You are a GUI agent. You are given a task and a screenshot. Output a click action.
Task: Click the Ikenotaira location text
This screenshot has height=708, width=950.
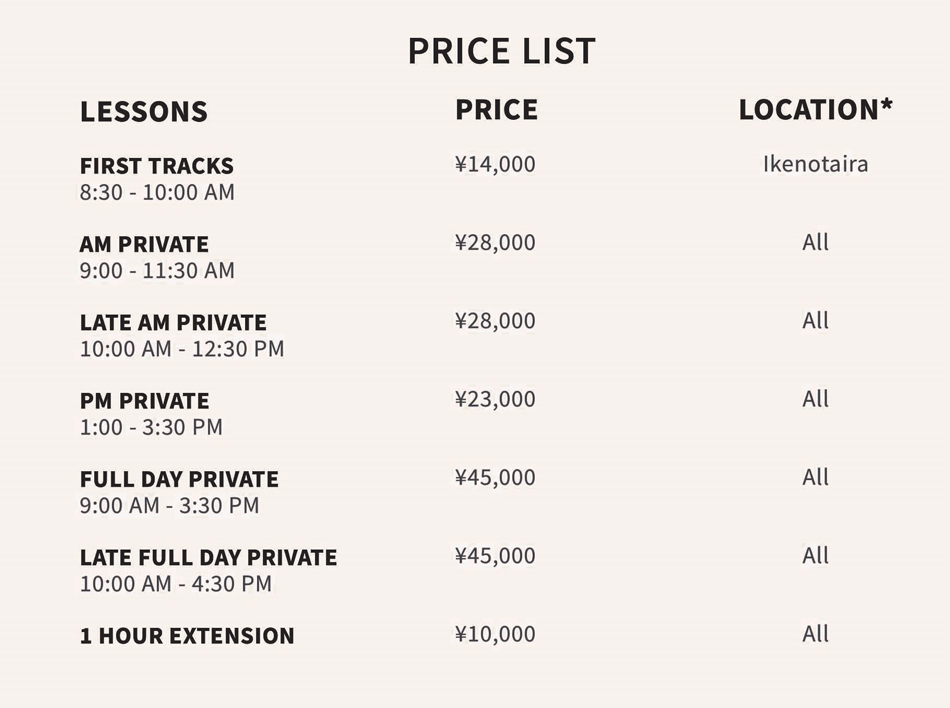pyautogui.click(x=815, y=164)
